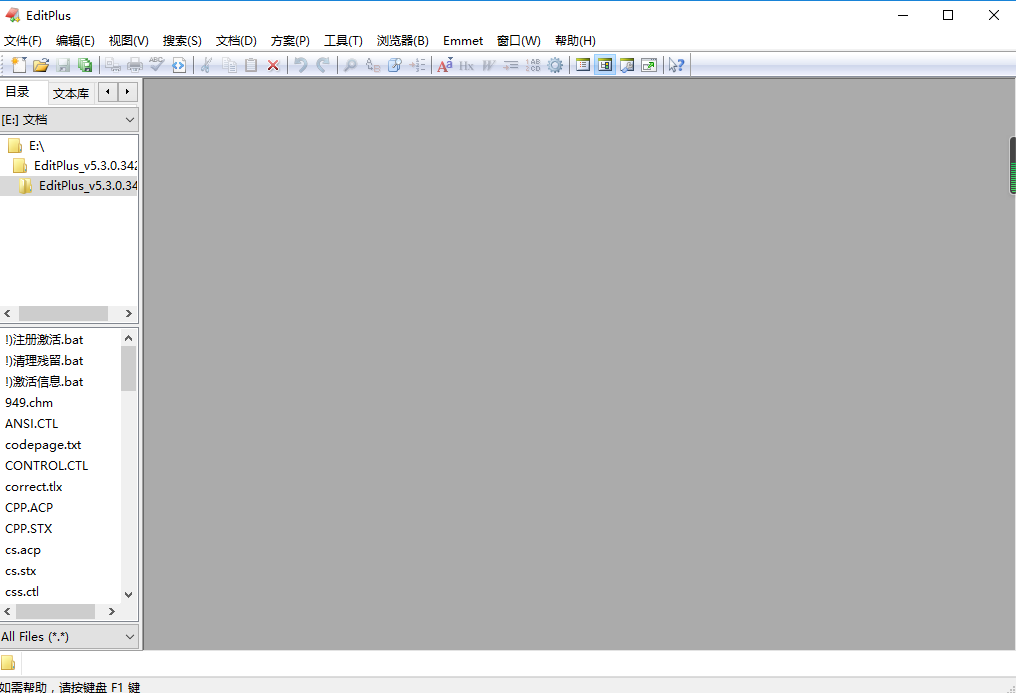Viewport: 1016px width, 693px height.
Task: Open the Hex Viewer
Action: click(x=465, y=65)
